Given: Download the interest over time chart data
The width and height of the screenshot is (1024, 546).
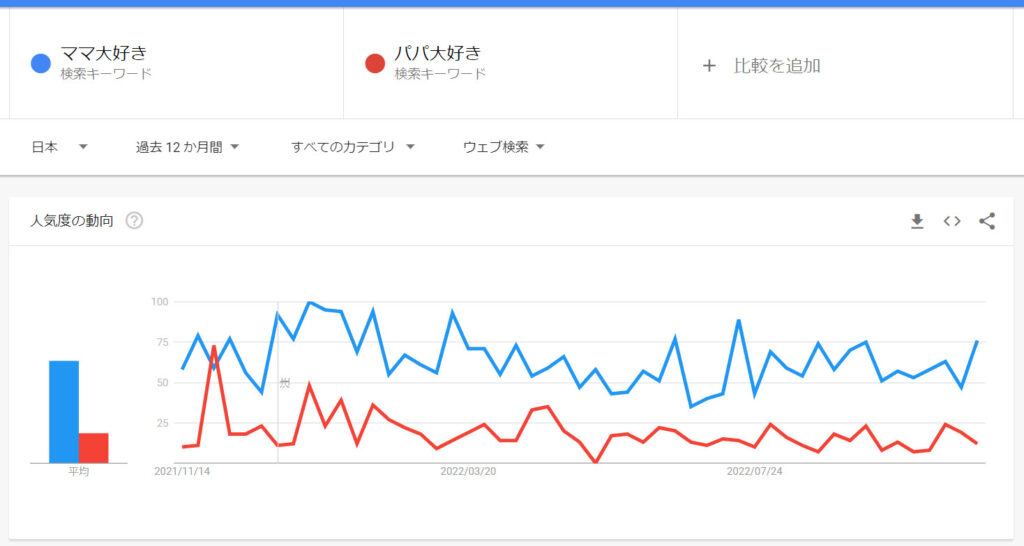Looking at the screenshot, I should click(917, 221).
